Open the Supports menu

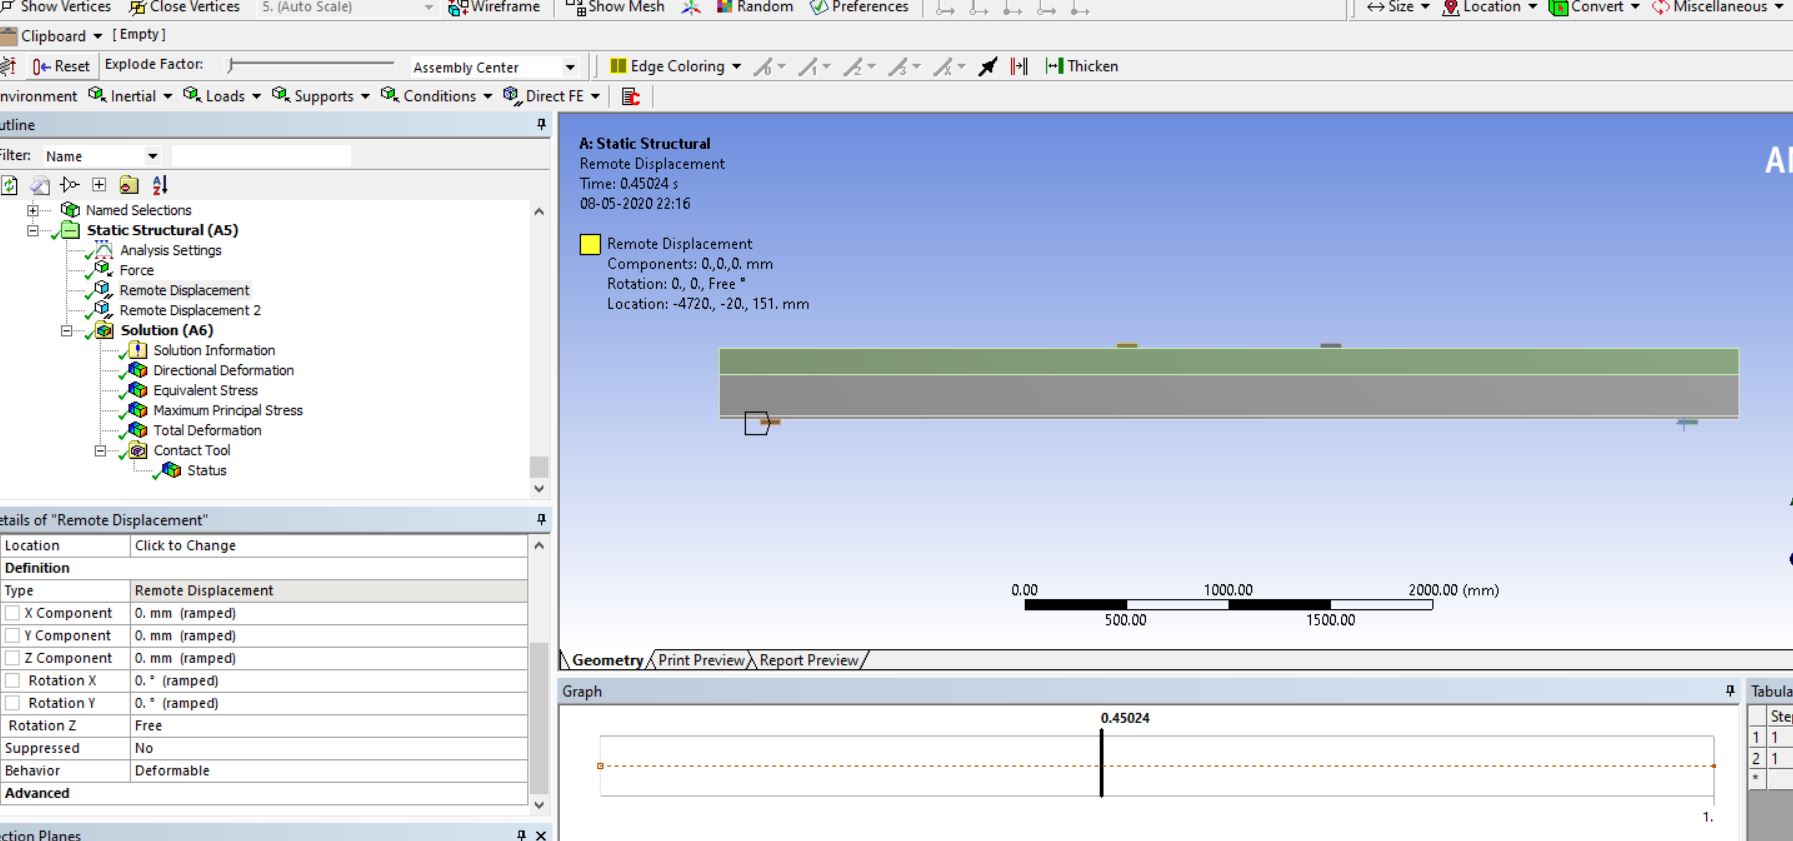pyautogui.click(x=321, y=96)
